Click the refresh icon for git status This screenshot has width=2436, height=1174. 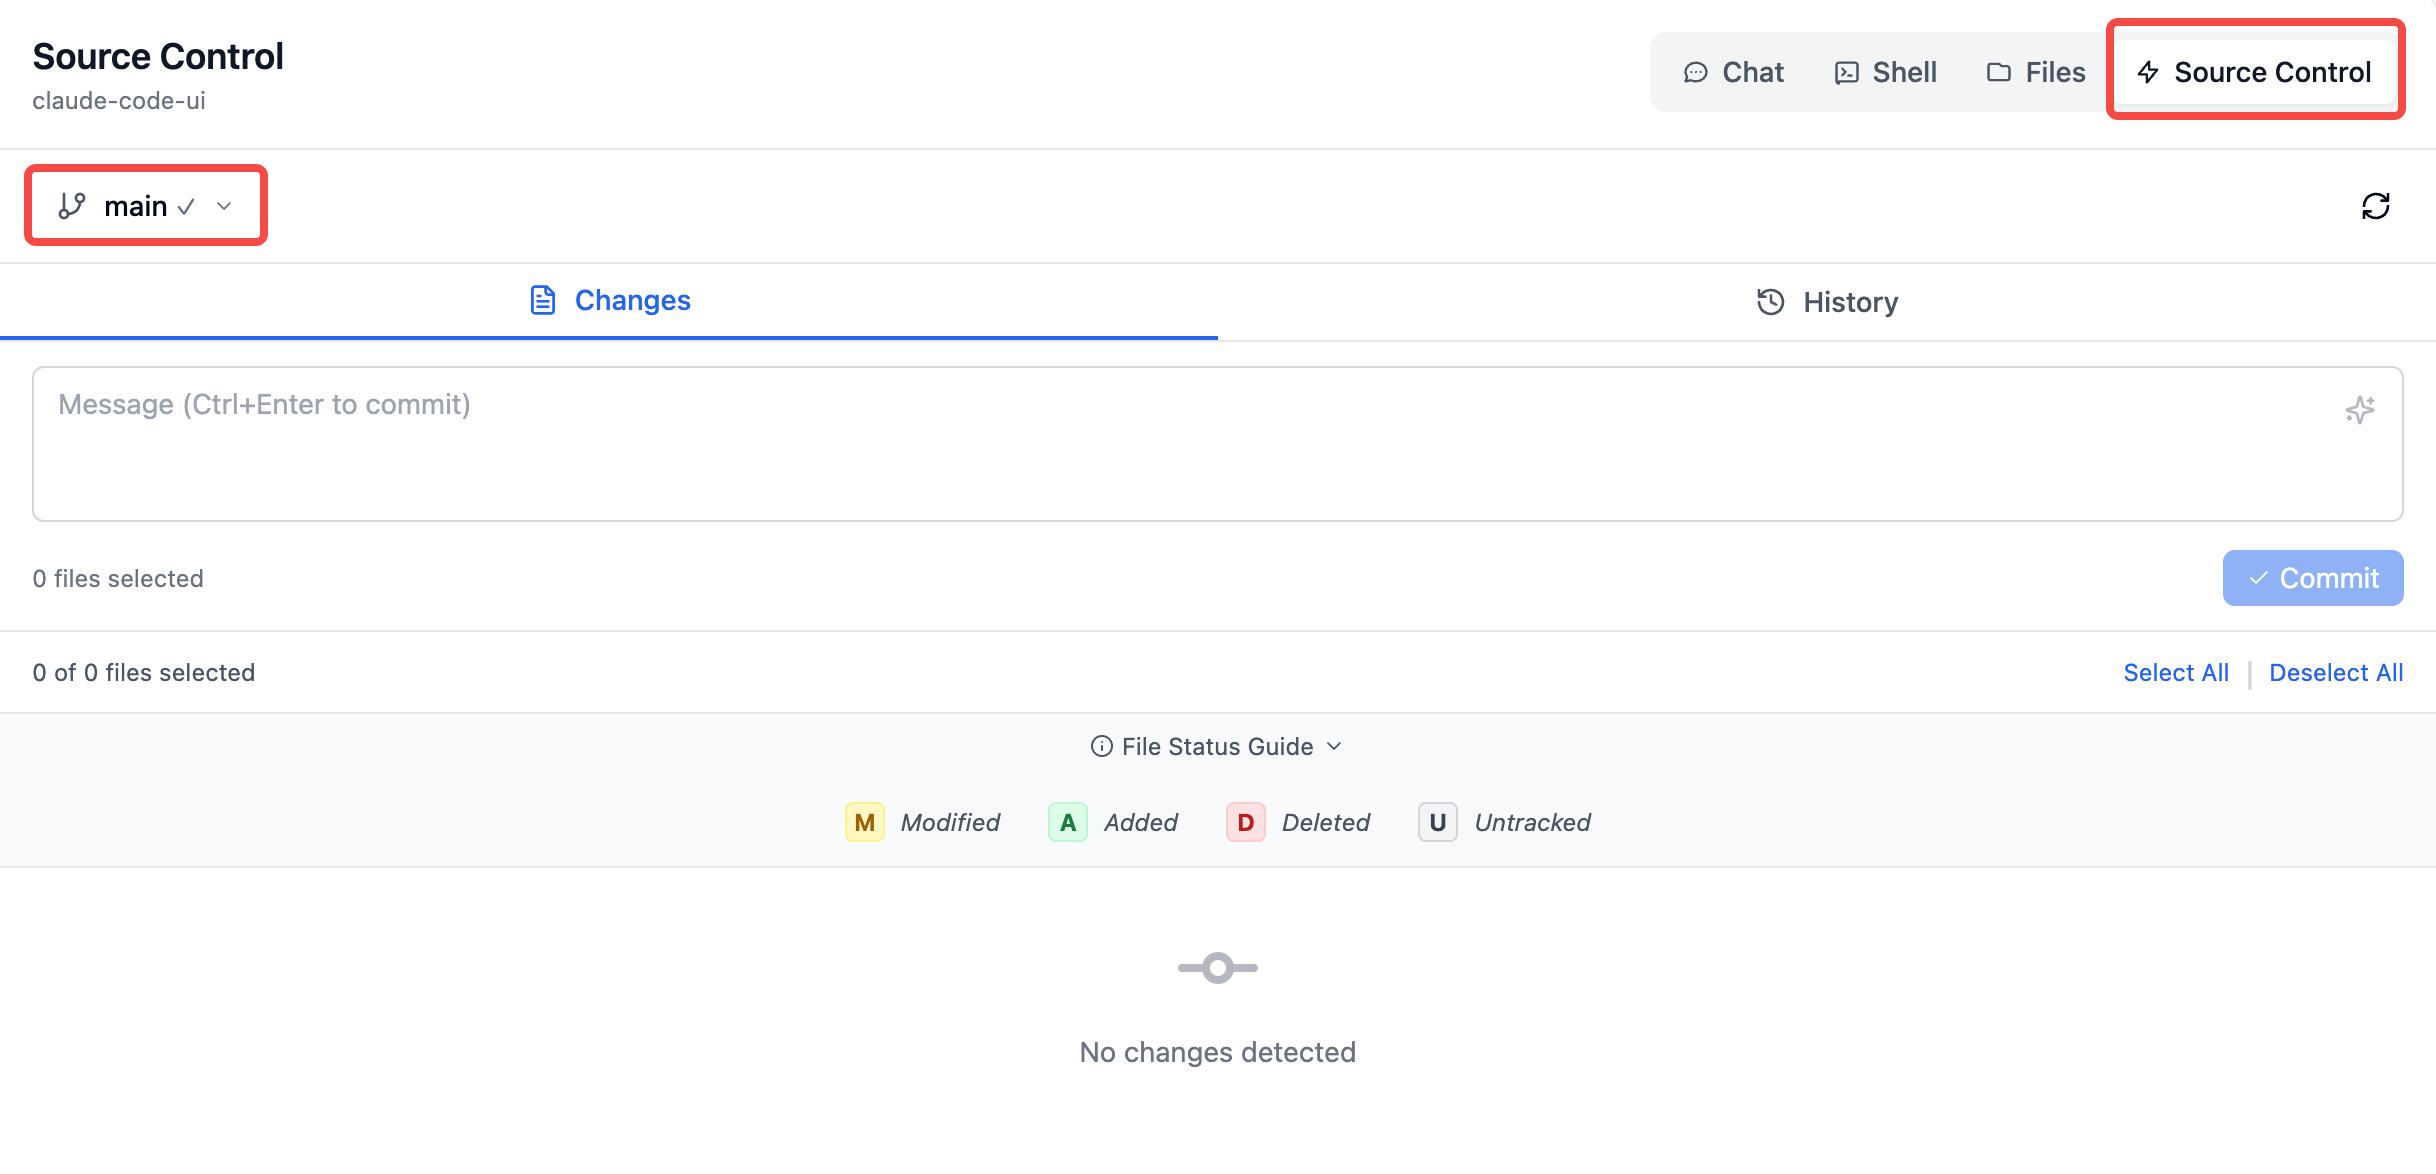pos(2375,206)
